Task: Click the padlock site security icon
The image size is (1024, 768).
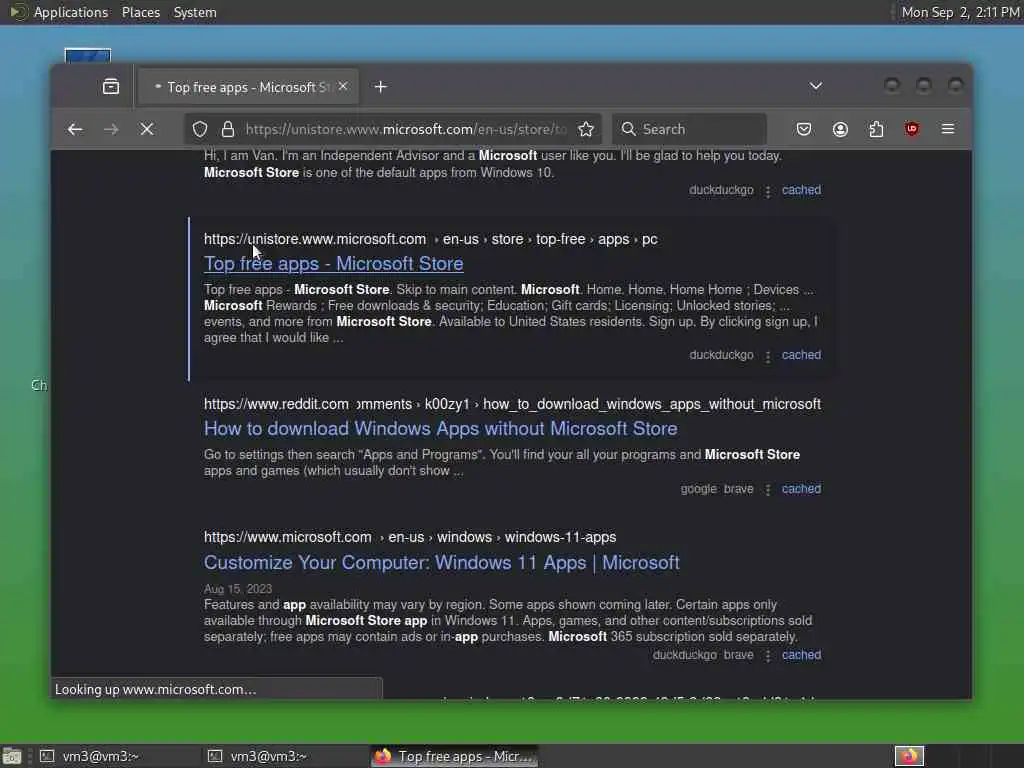Action: 227,129
